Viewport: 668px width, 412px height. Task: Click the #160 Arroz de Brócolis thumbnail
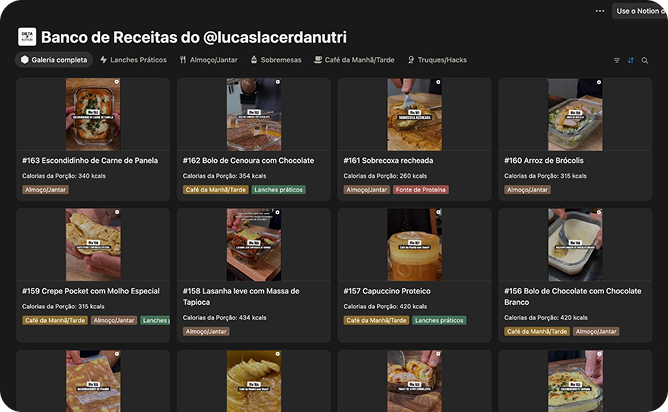tap(575, 115)
